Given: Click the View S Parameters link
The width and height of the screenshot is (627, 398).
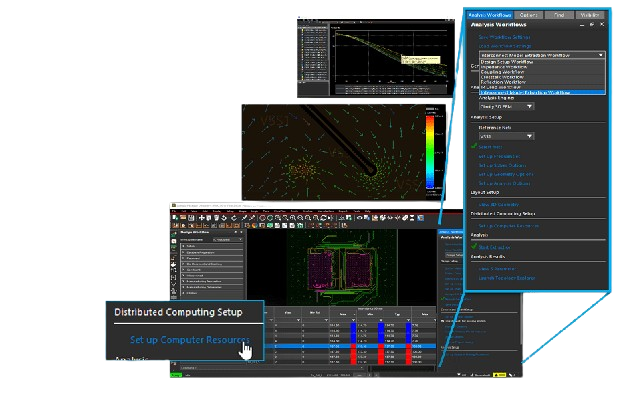Looking at the screenshot, I should (497, 269).
